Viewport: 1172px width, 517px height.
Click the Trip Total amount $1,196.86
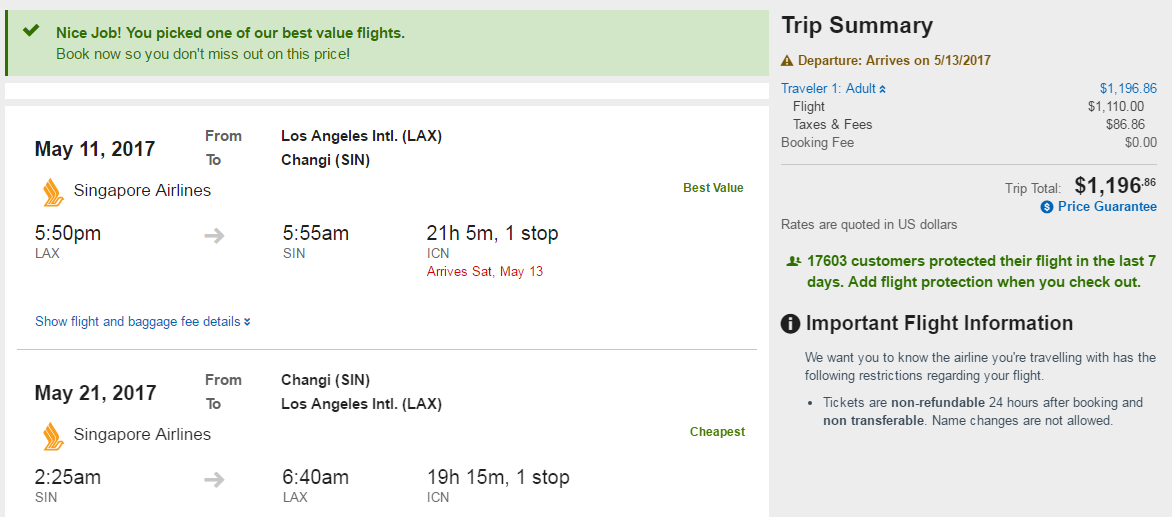coord(1115,185)
